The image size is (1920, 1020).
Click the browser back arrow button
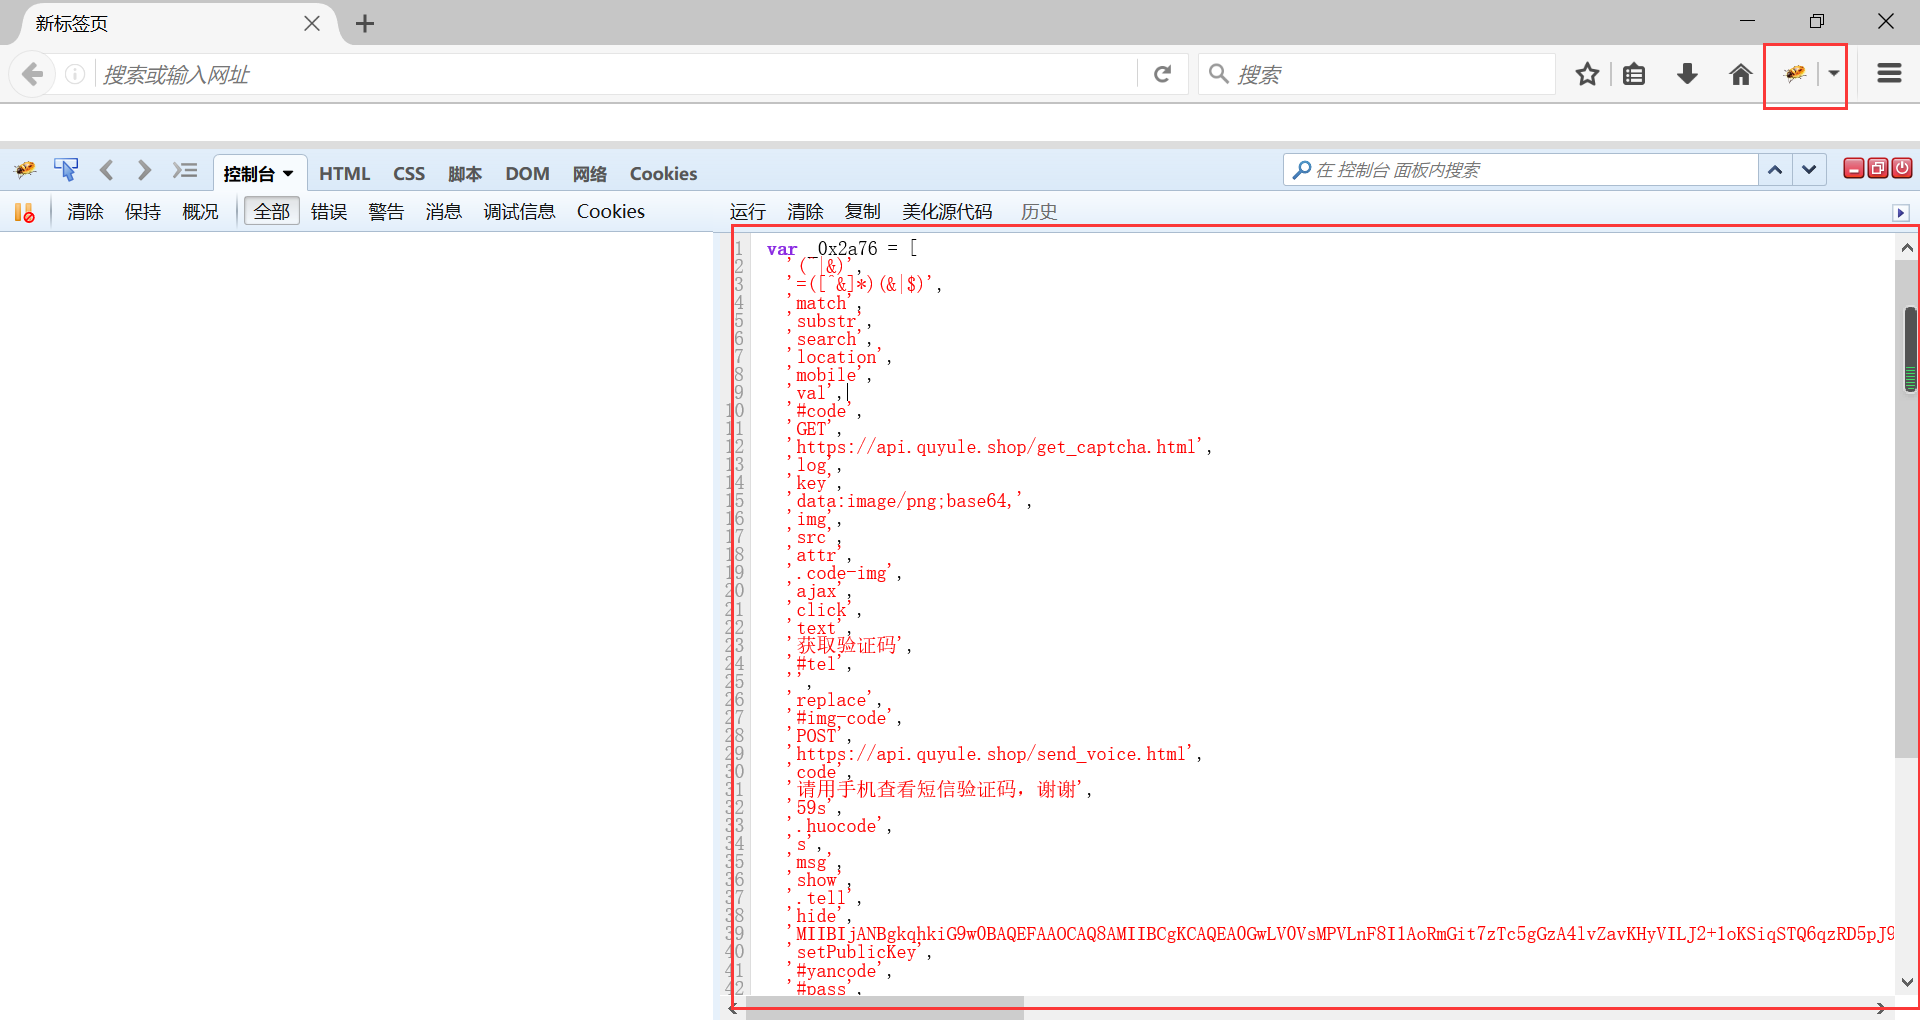(33, 74)
